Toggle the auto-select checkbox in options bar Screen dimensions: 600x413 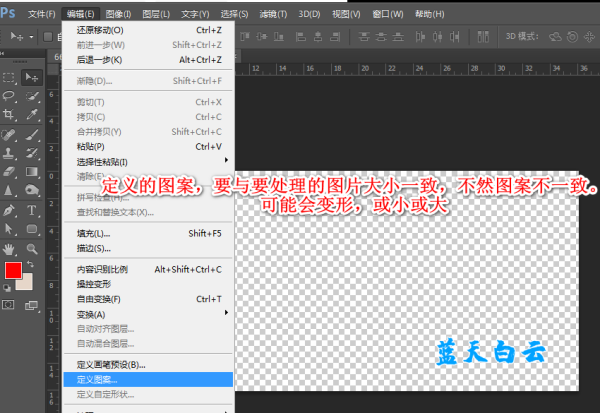[x=46, y=37]
